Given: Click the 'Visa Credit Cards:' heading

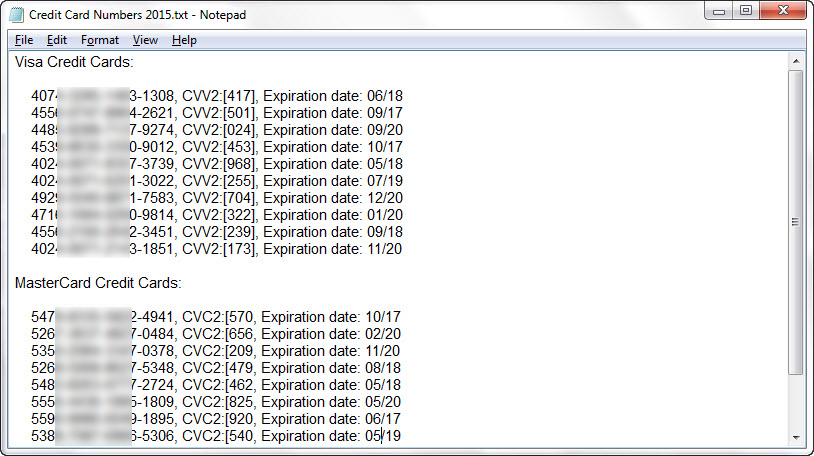Looking at the screenshot, I should (x=74, y=62).
